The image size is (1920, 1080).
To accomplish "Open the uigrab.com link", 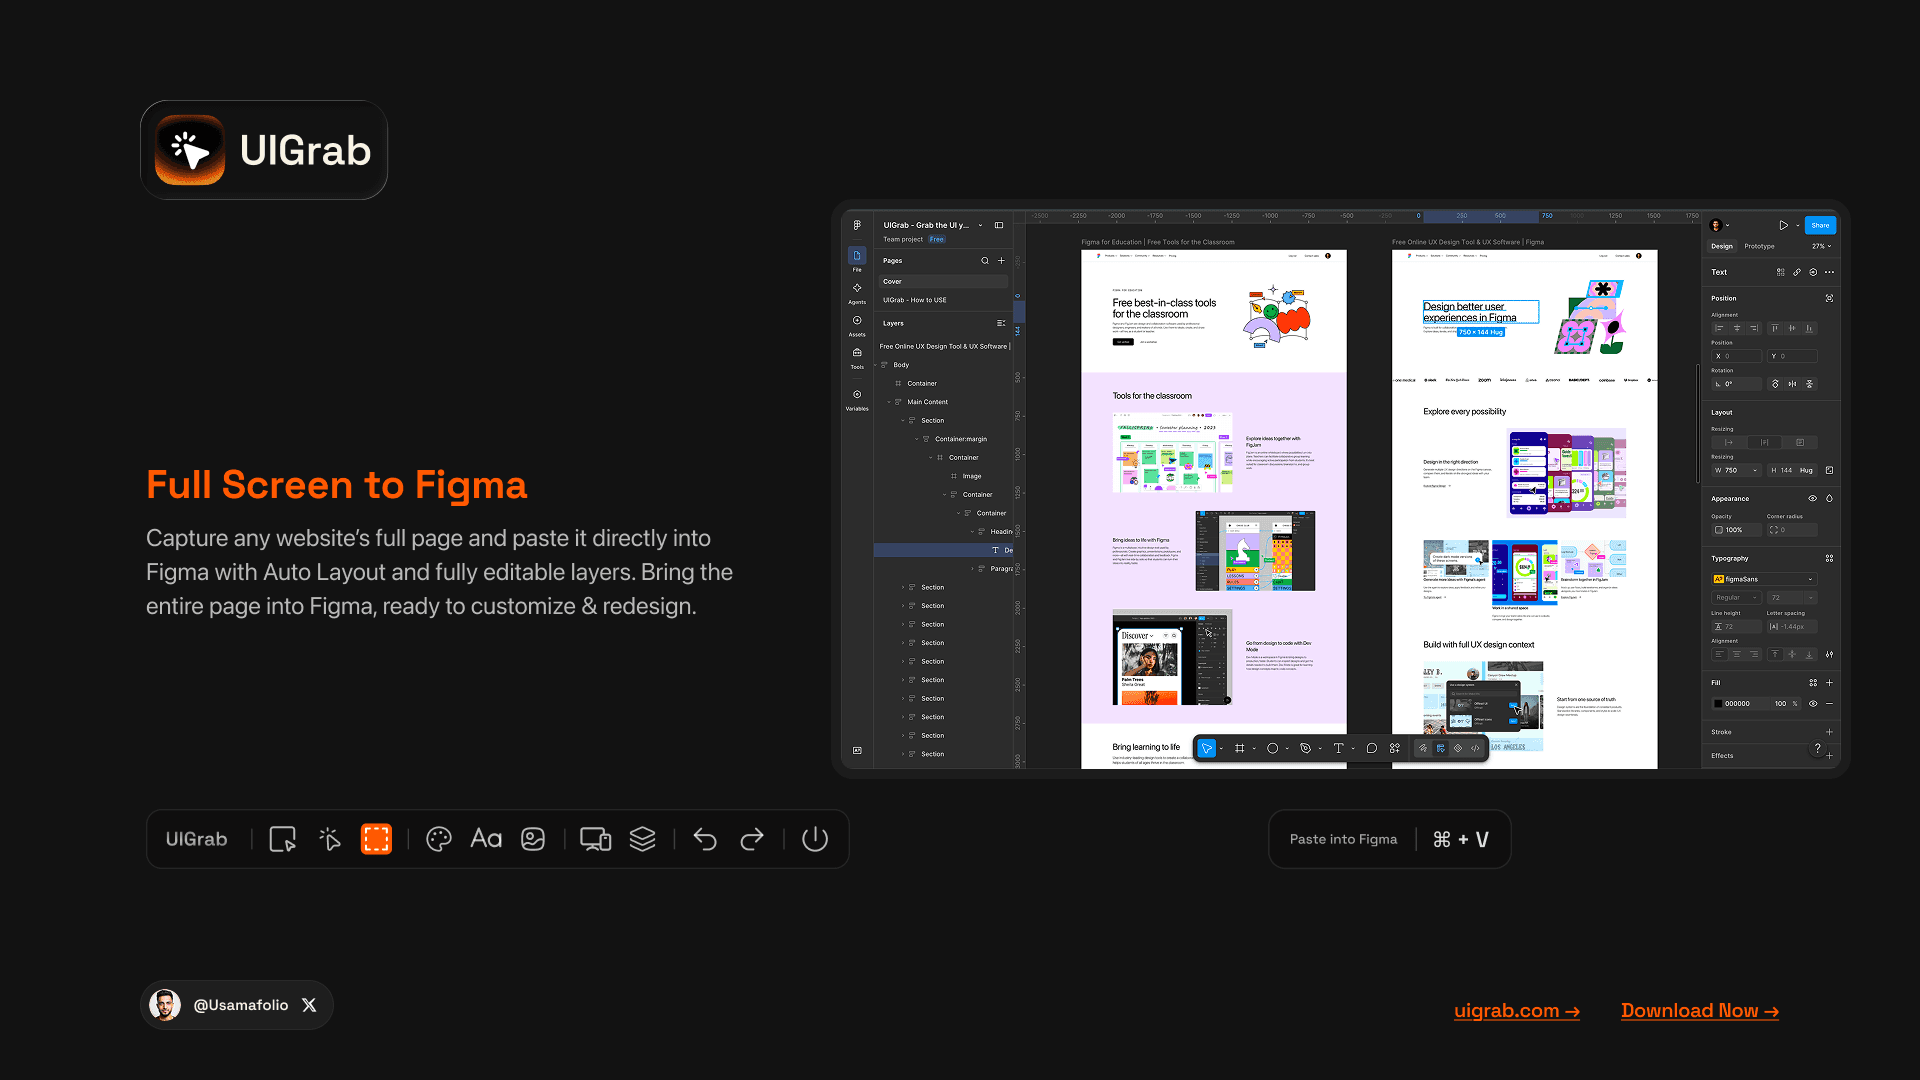I will coord(1517,1011).
